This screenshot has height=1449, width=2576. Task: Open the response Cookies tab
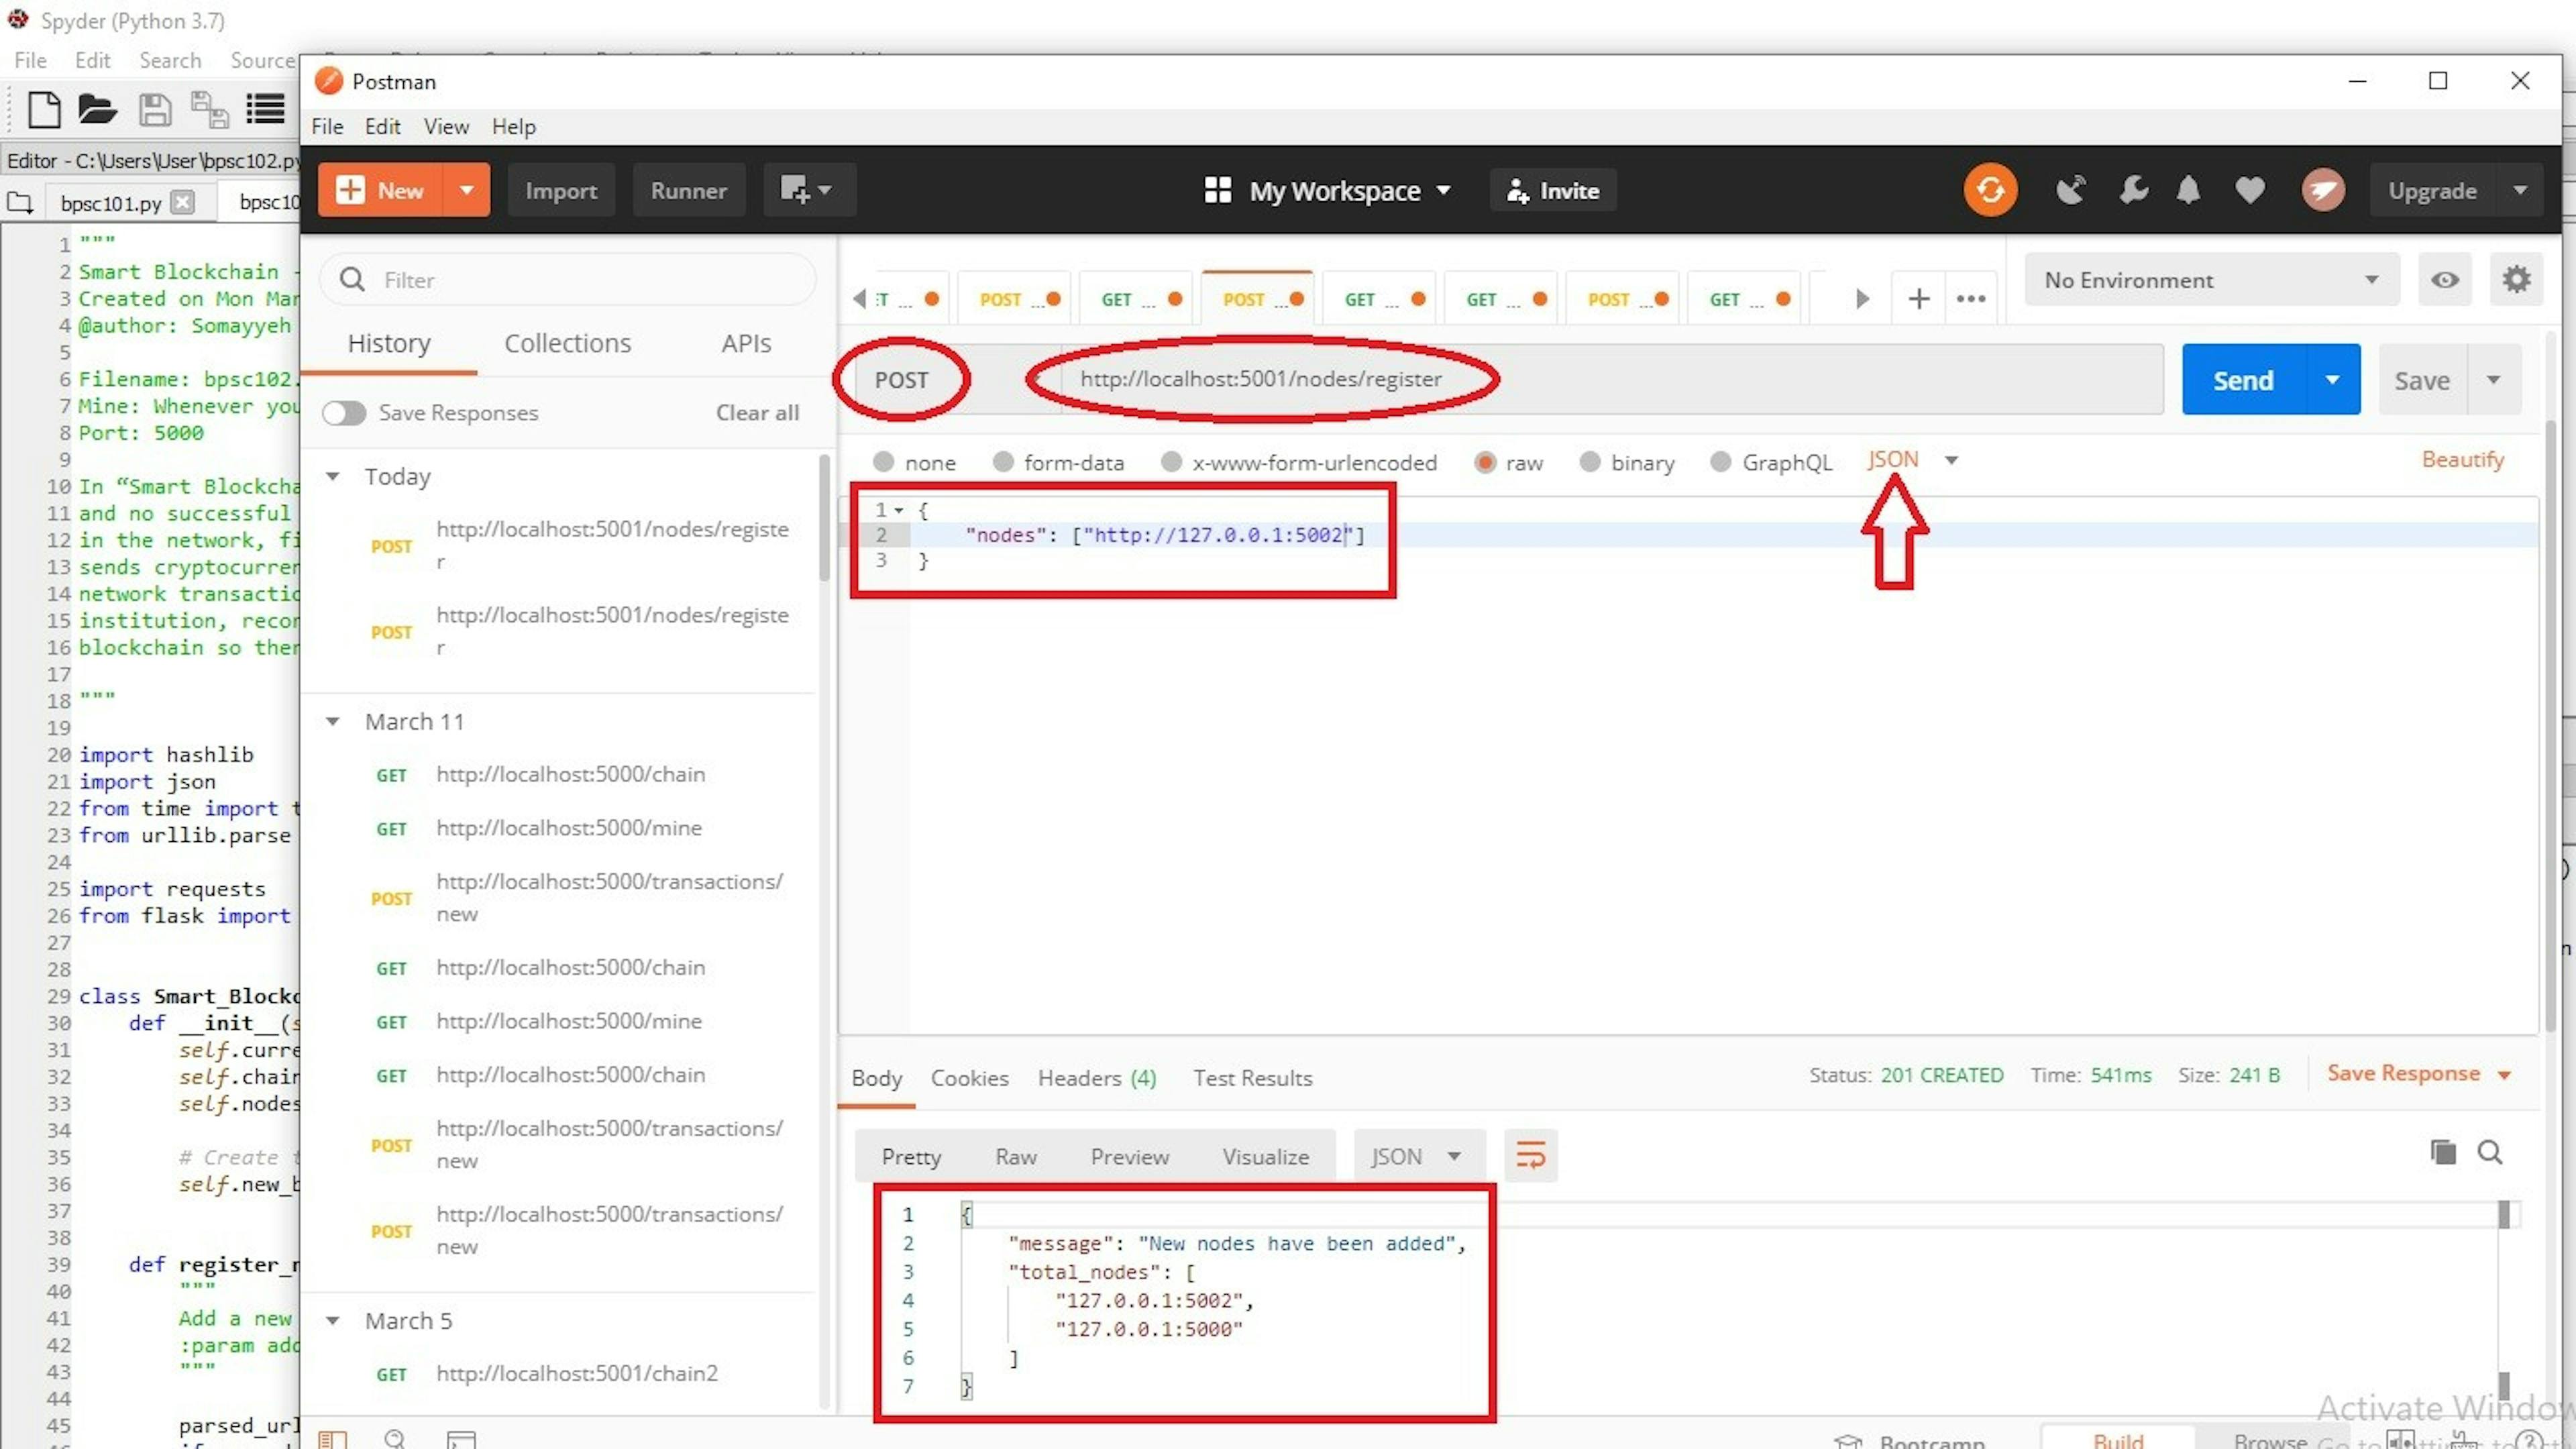coord(969,1078)
